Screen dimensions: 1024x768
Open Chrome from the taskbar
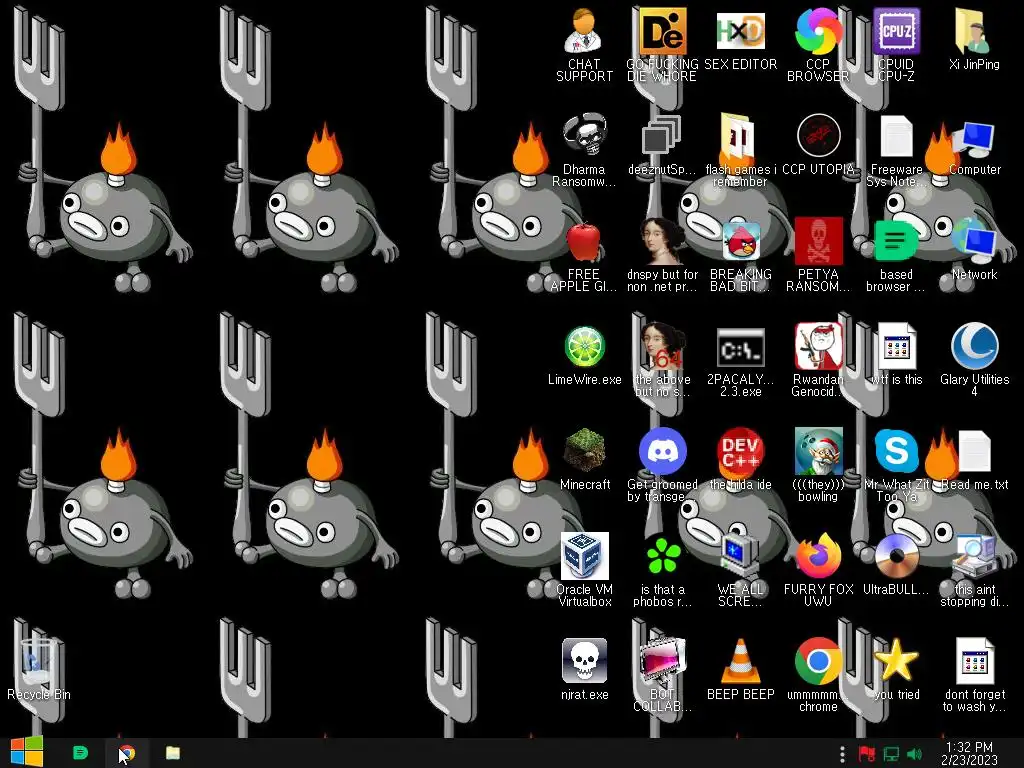[127, 753]
